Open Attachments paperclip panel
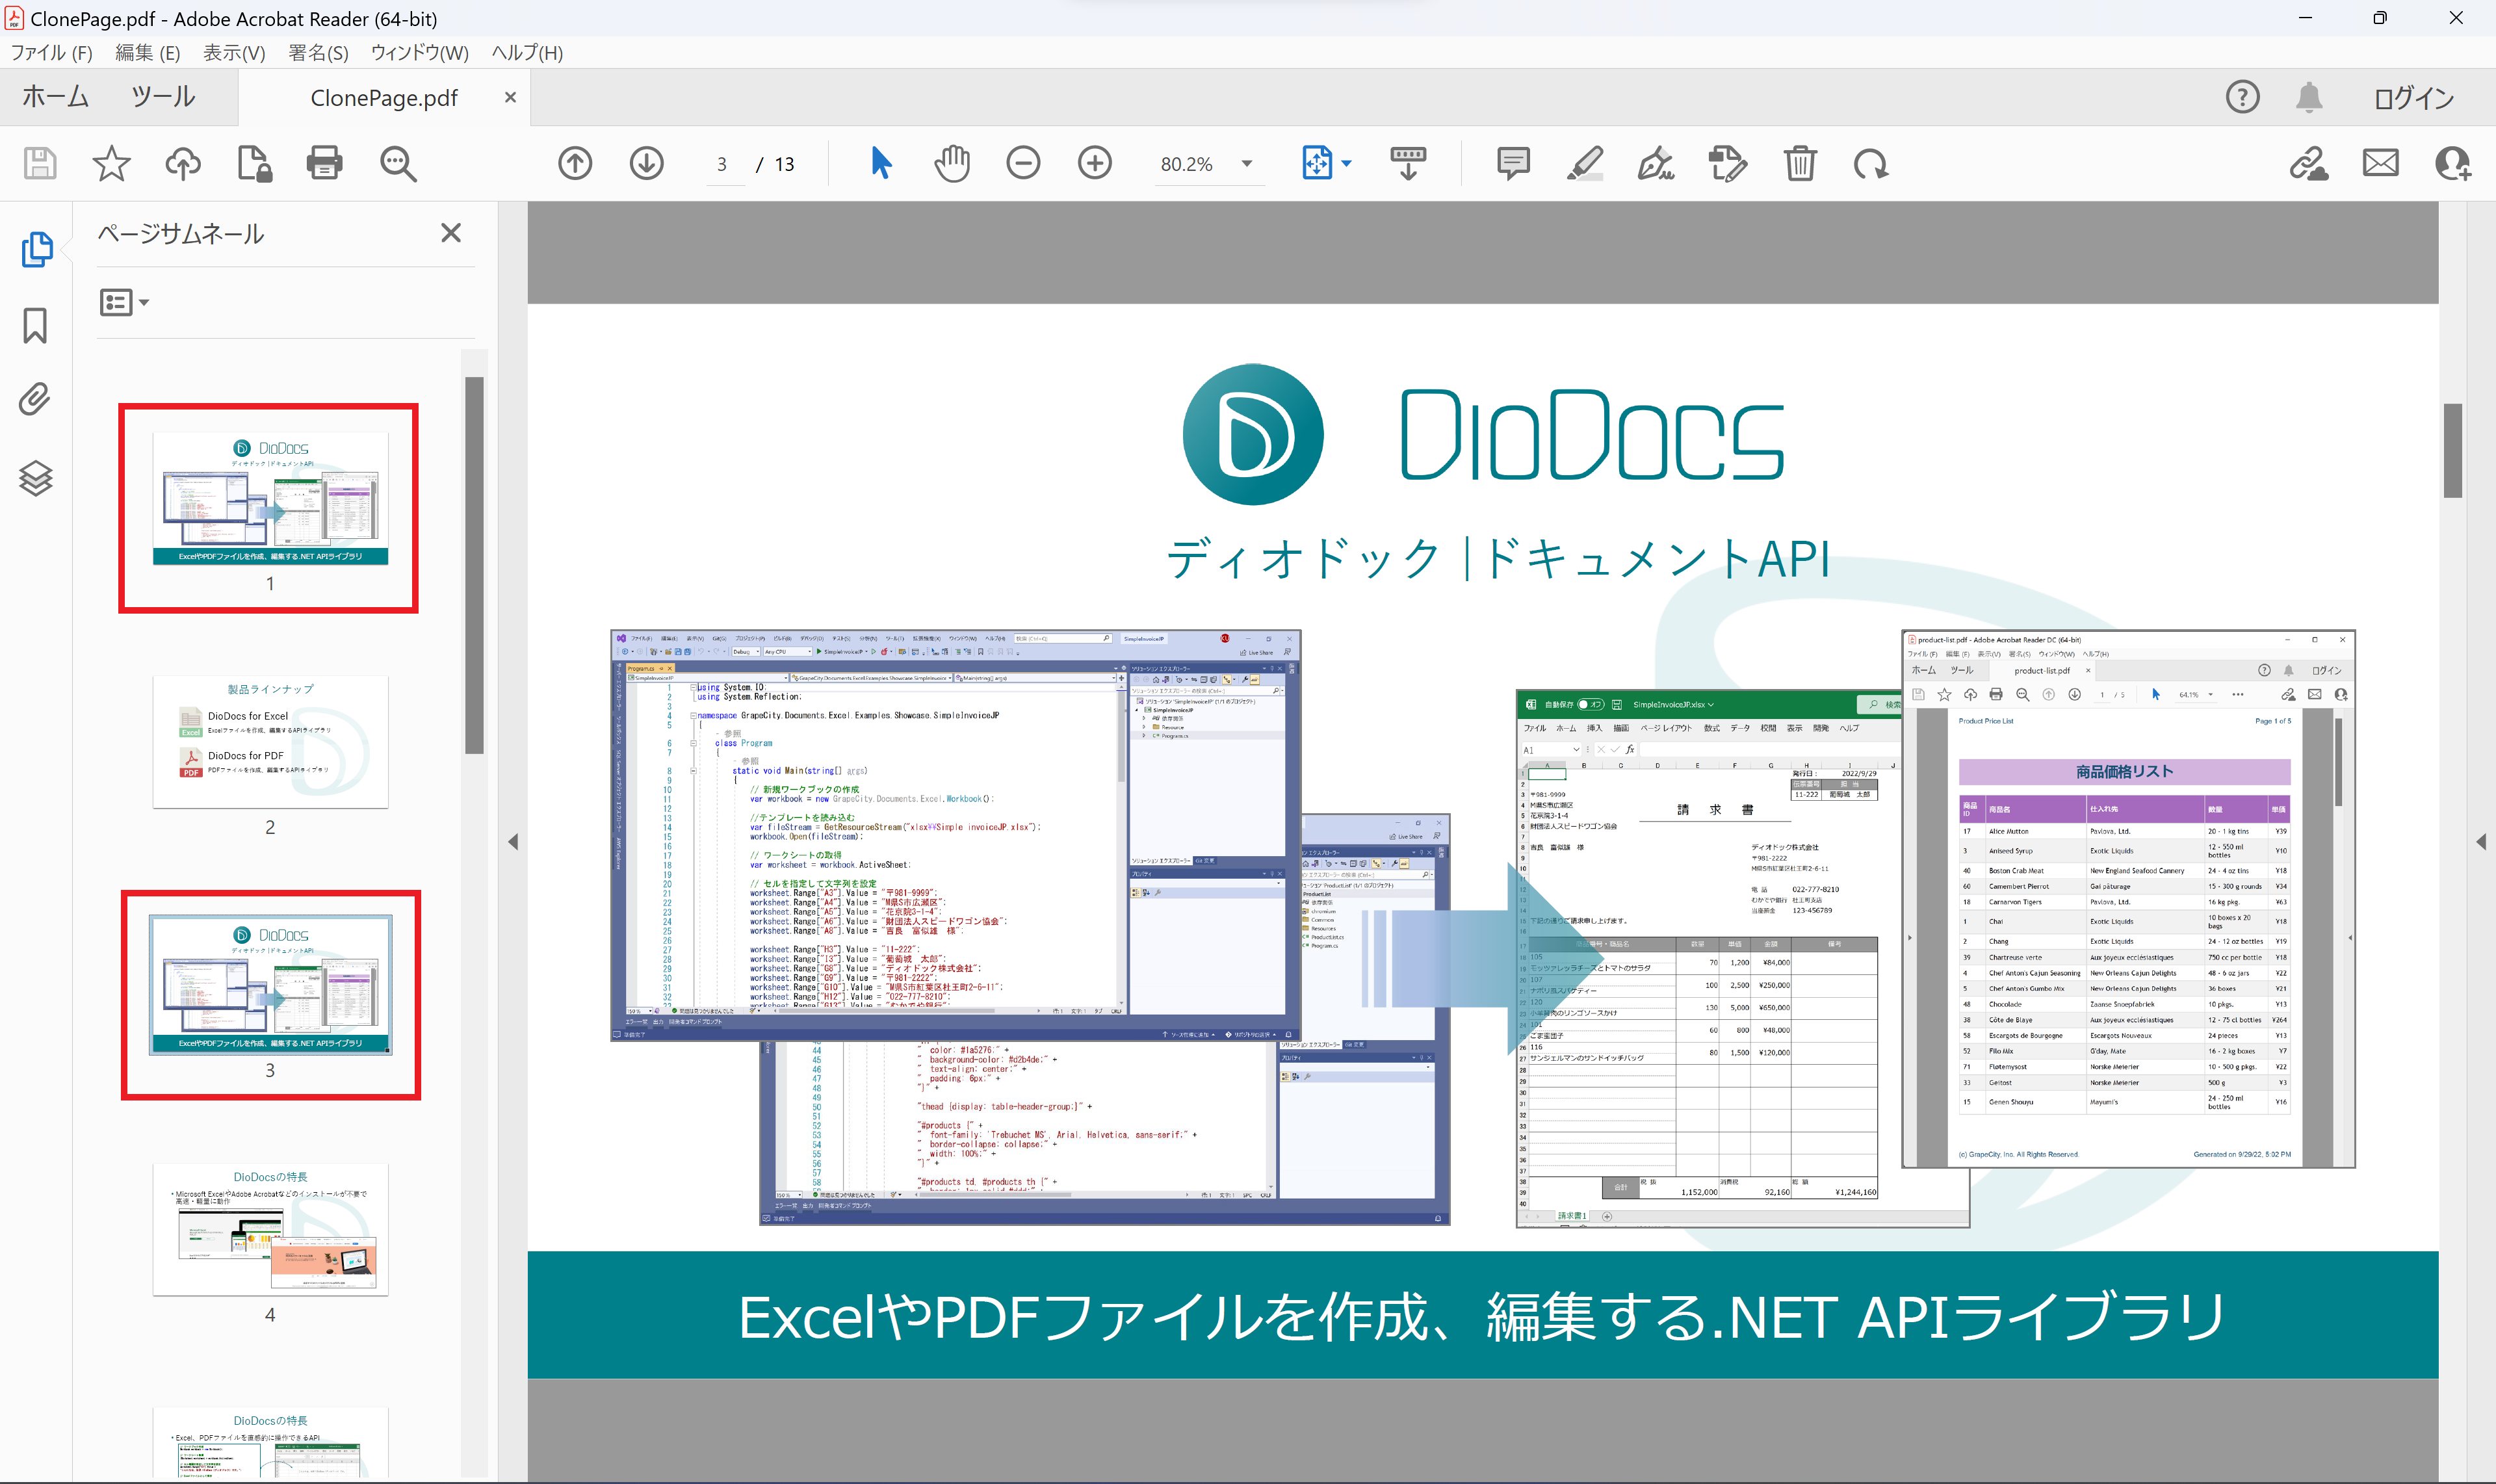 35,399
